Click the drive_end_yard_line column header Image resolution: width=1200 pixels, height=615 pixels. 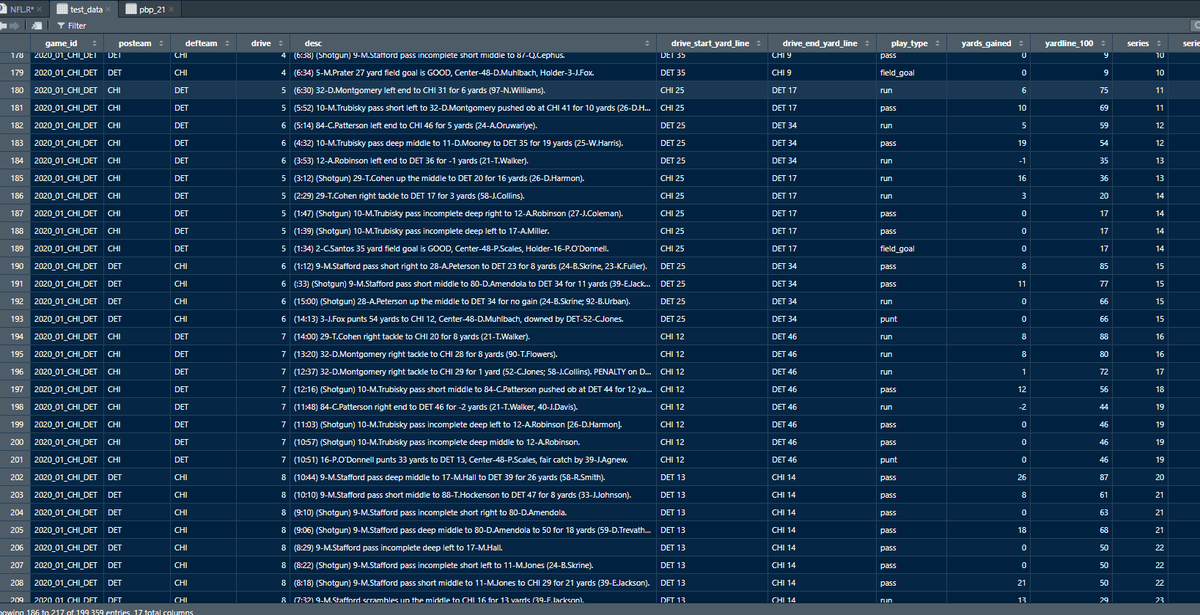(x=820, y=44)
